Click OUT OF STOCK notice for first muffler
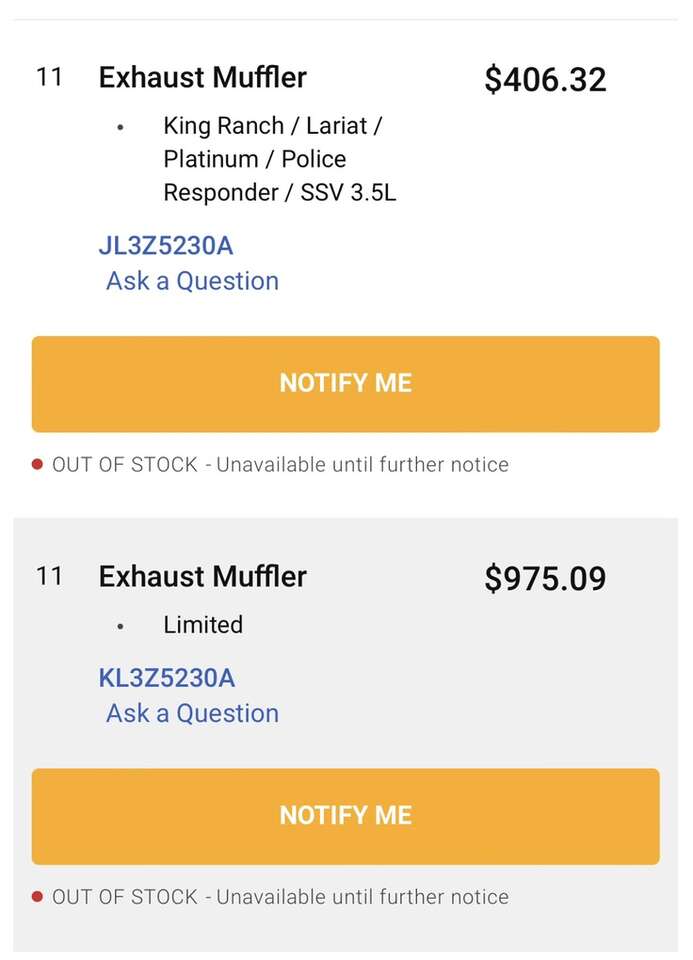Image resolution: width=693 pixels, height=960 pixels. [280, 465]
